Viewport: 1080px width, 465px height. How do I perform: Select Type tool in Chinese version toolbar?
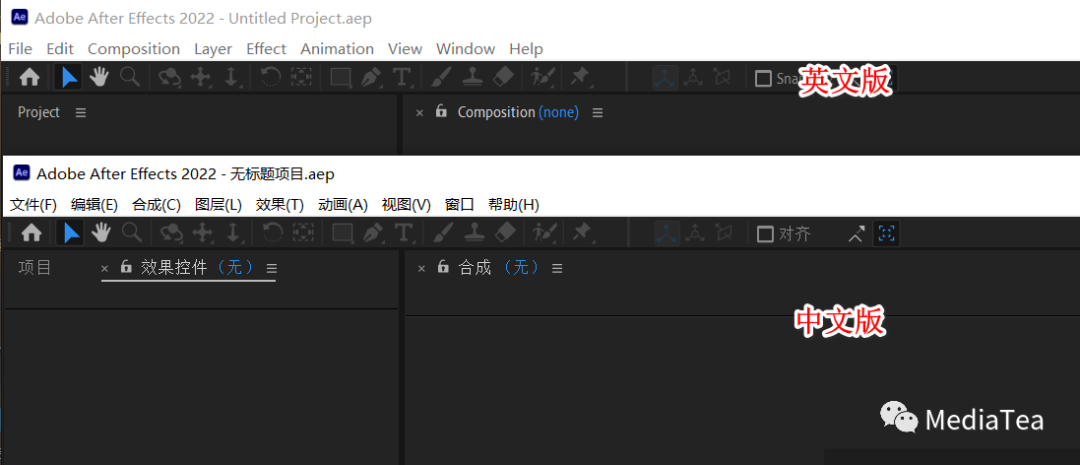coord(404,234)
